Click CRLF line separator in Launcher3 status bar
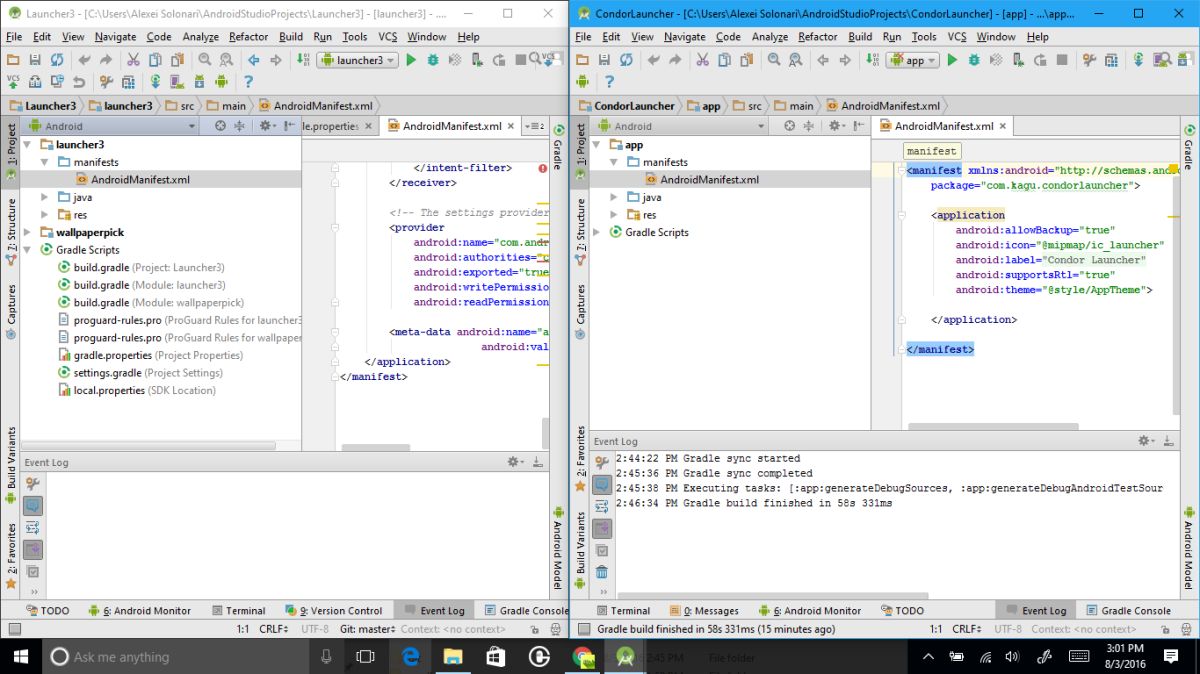 point(274,629)
